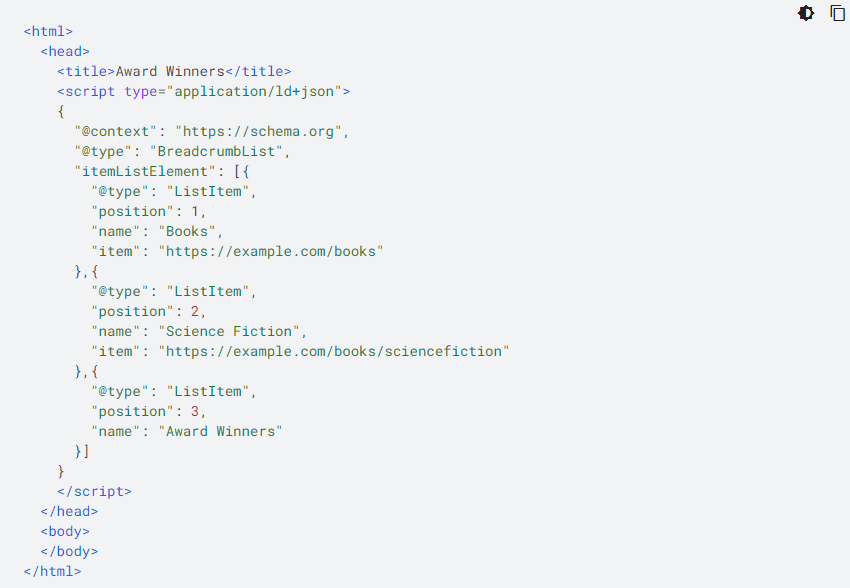Click the opening html tag
Viewport: 850px width, 588px height.
tap(48, 31)
